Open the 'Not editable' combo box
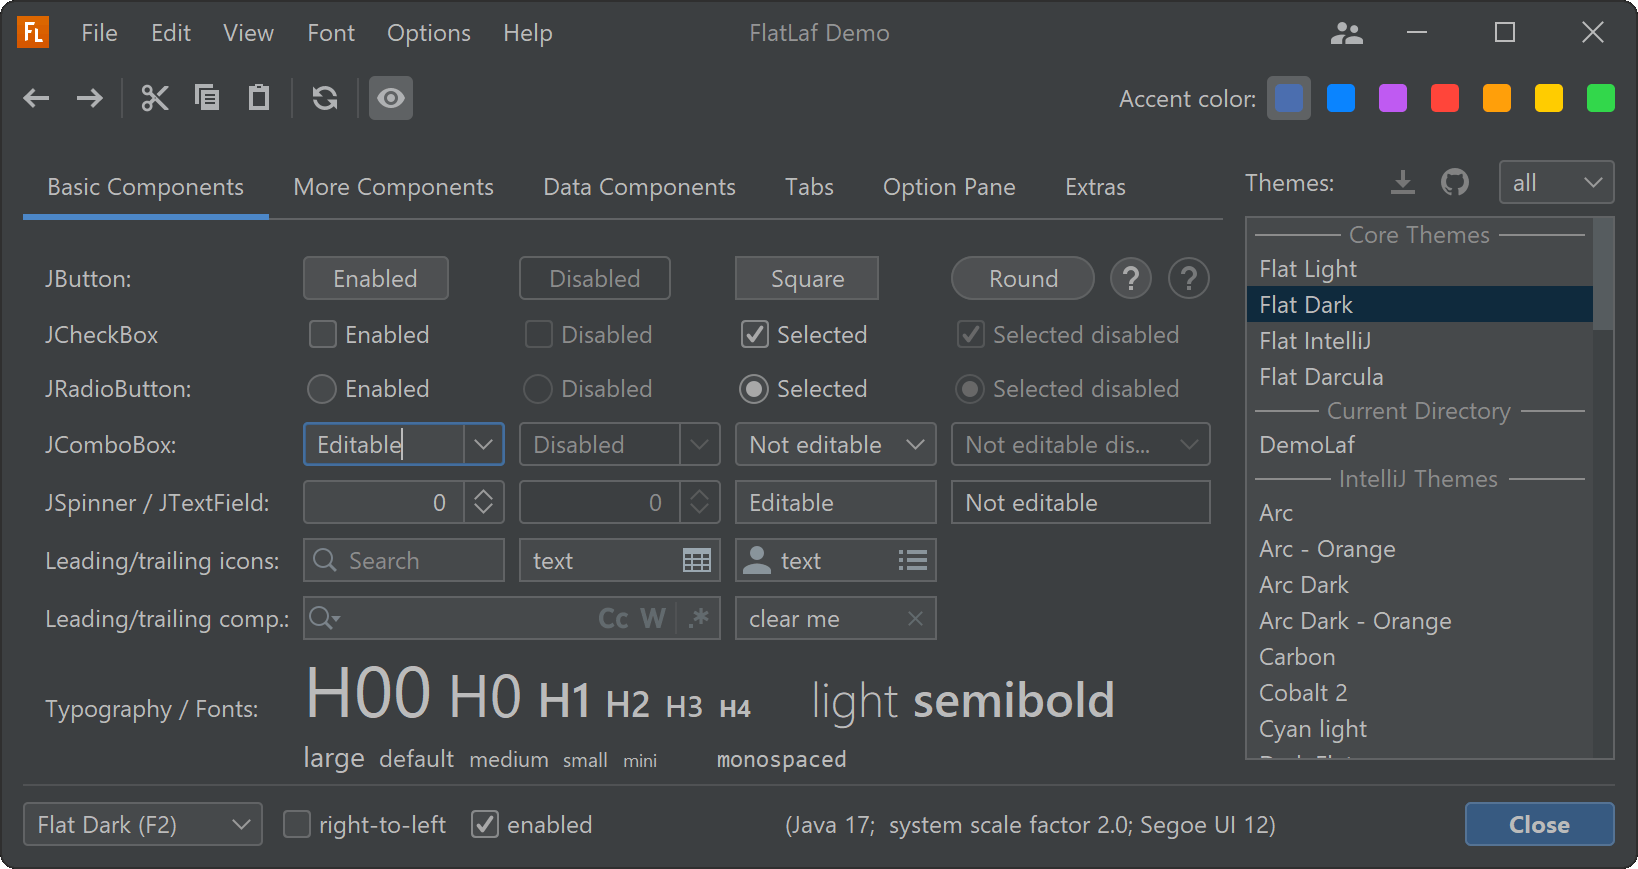The height and width of the screenshot is (869, 1638). tap(835, 444)
